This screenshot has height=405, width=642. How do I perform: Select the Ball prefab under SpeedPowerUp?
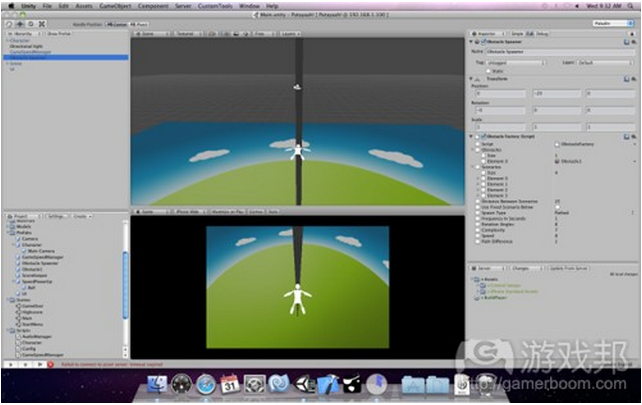[x=31, y=288]
